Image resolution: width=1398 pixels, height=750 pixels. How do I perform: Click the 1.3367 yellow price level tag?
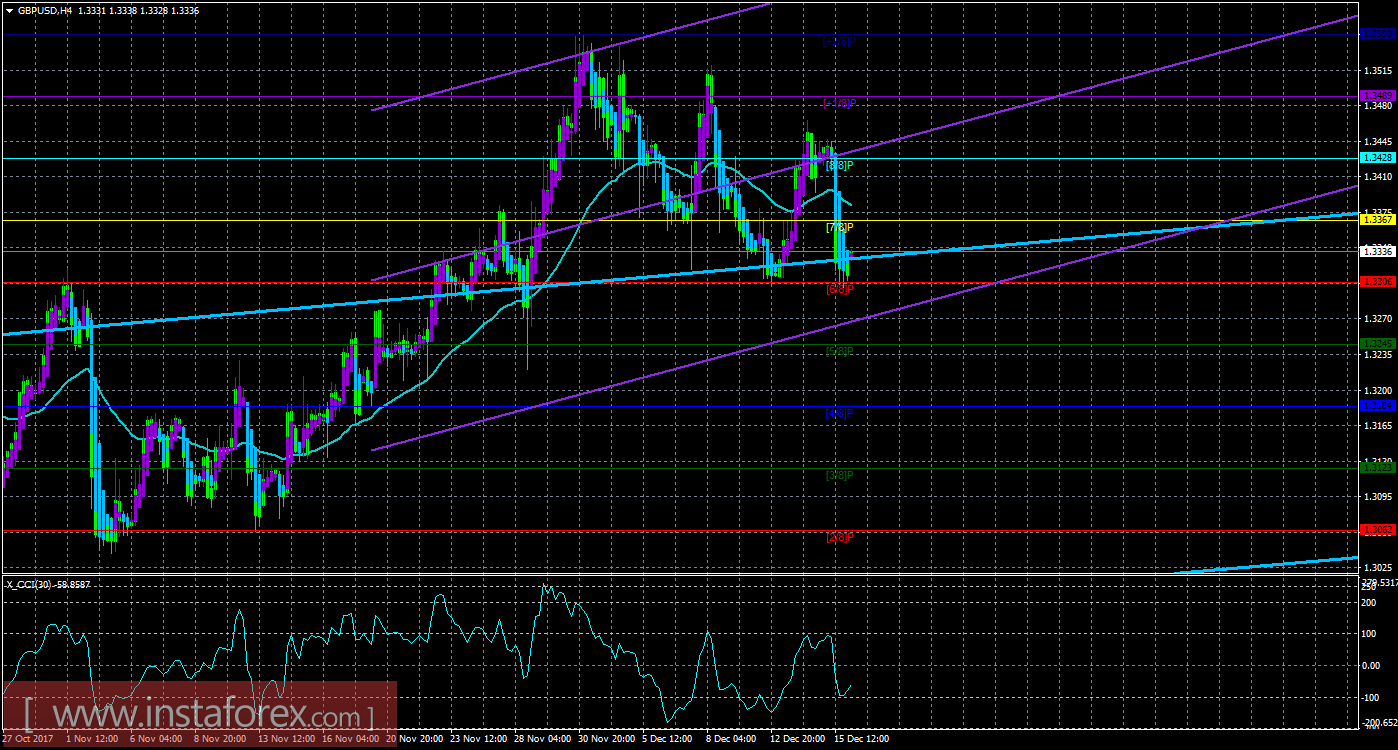pos(1377,220)
